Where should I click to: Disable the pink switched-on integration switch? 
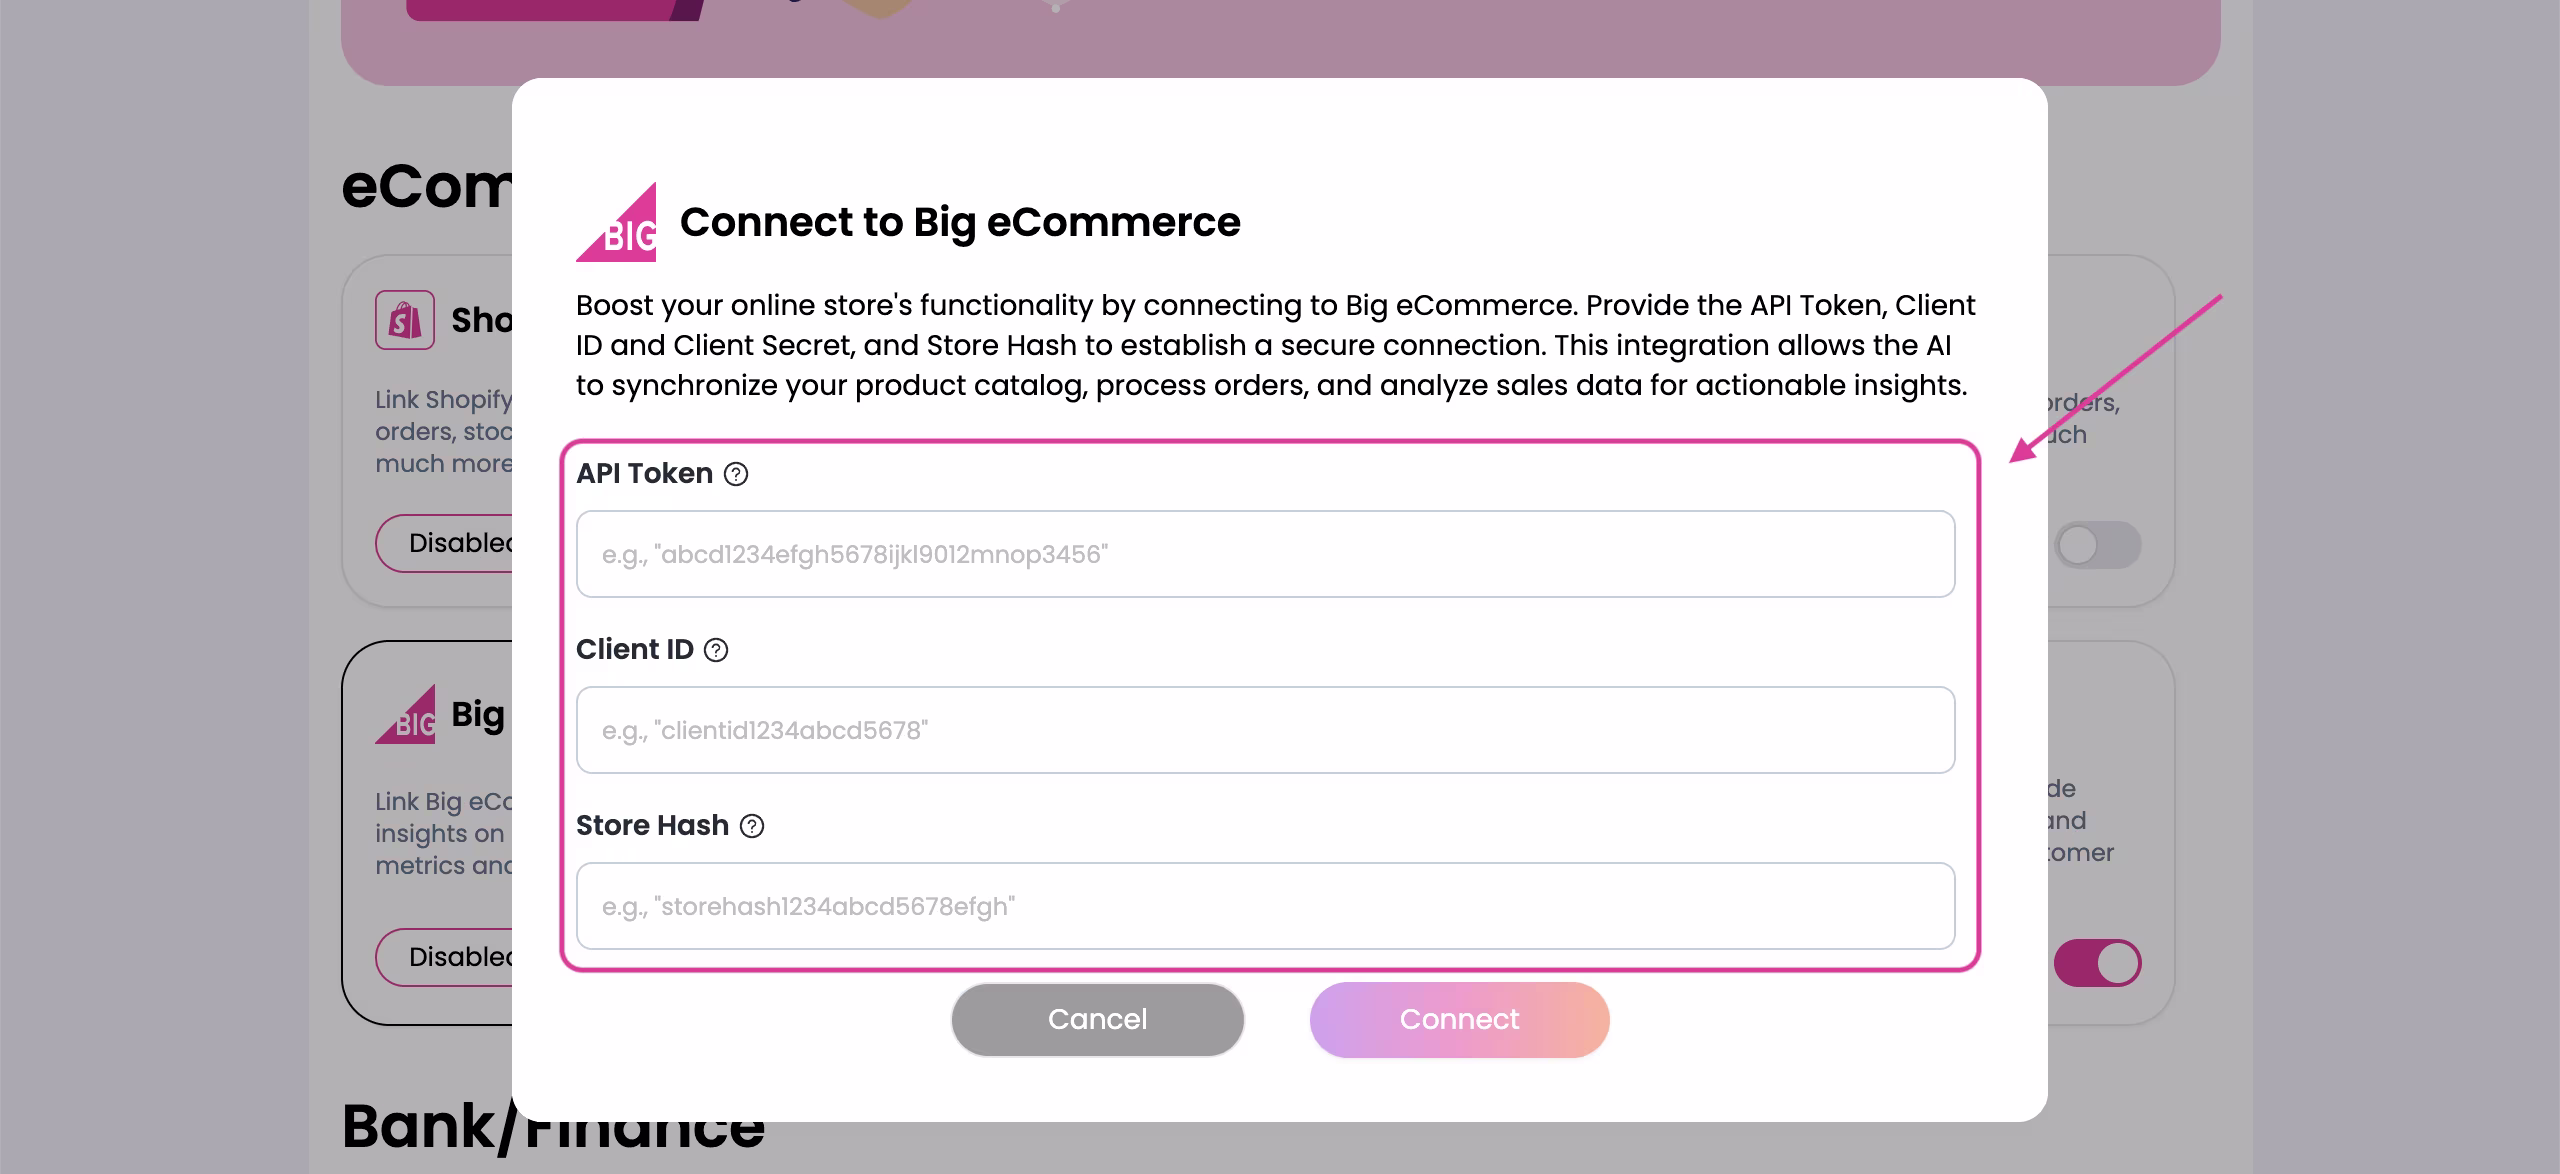tap(2097, 963)
